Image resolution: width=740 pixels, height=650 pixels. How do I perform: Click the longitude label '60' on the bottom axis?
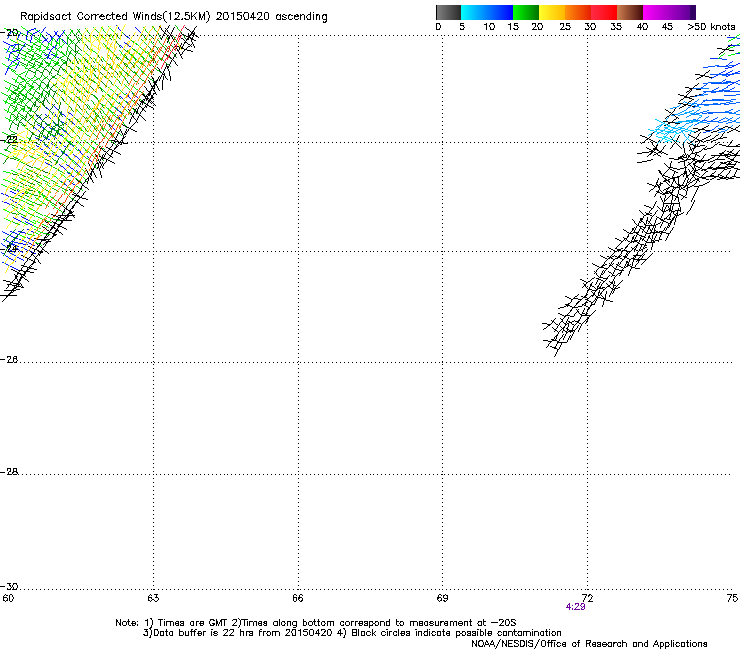8,598
